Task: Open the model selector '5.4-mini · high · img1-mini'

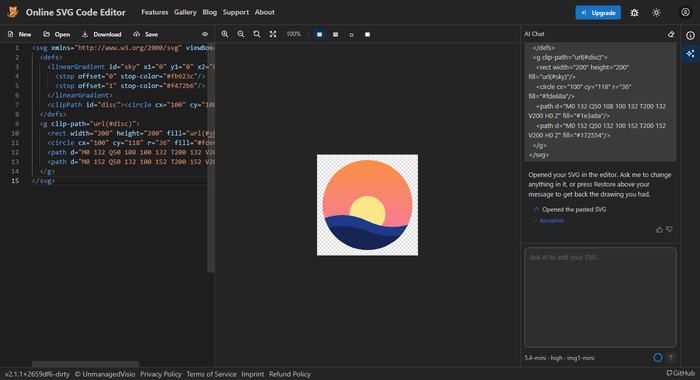Action: click(559, 358)
